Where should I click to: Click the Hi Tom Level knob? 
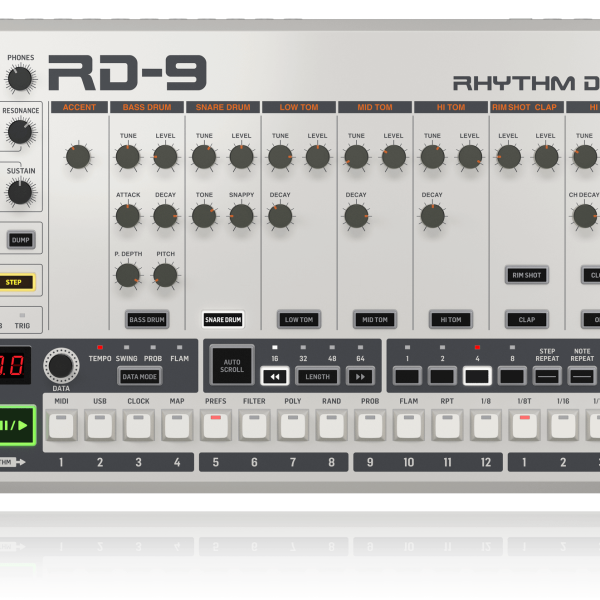(470, 157)
